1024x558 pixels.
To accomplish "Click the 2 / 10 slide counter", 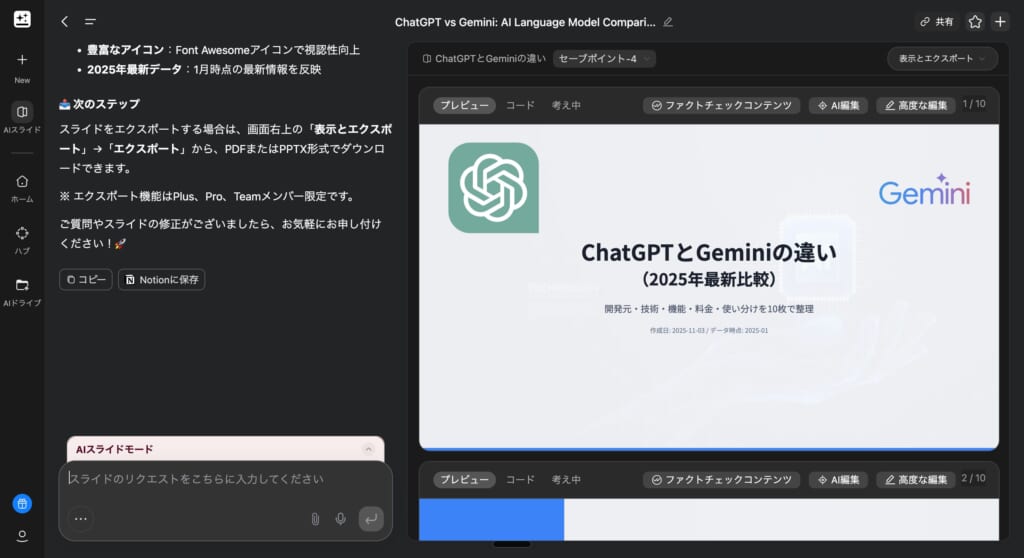I will [x=974, y=478].
